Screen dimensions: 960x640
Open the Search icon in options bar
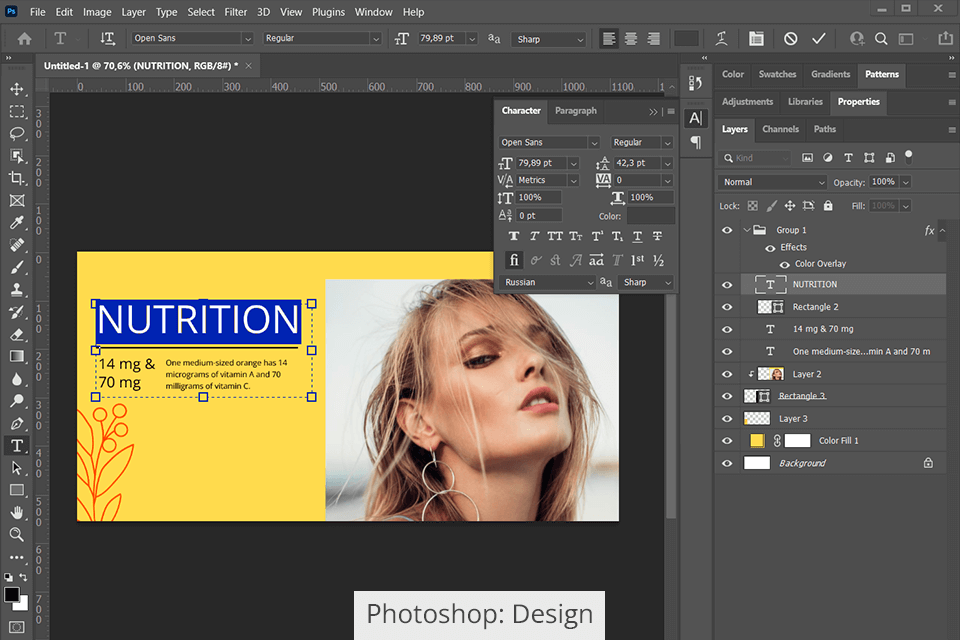[881, 39]
